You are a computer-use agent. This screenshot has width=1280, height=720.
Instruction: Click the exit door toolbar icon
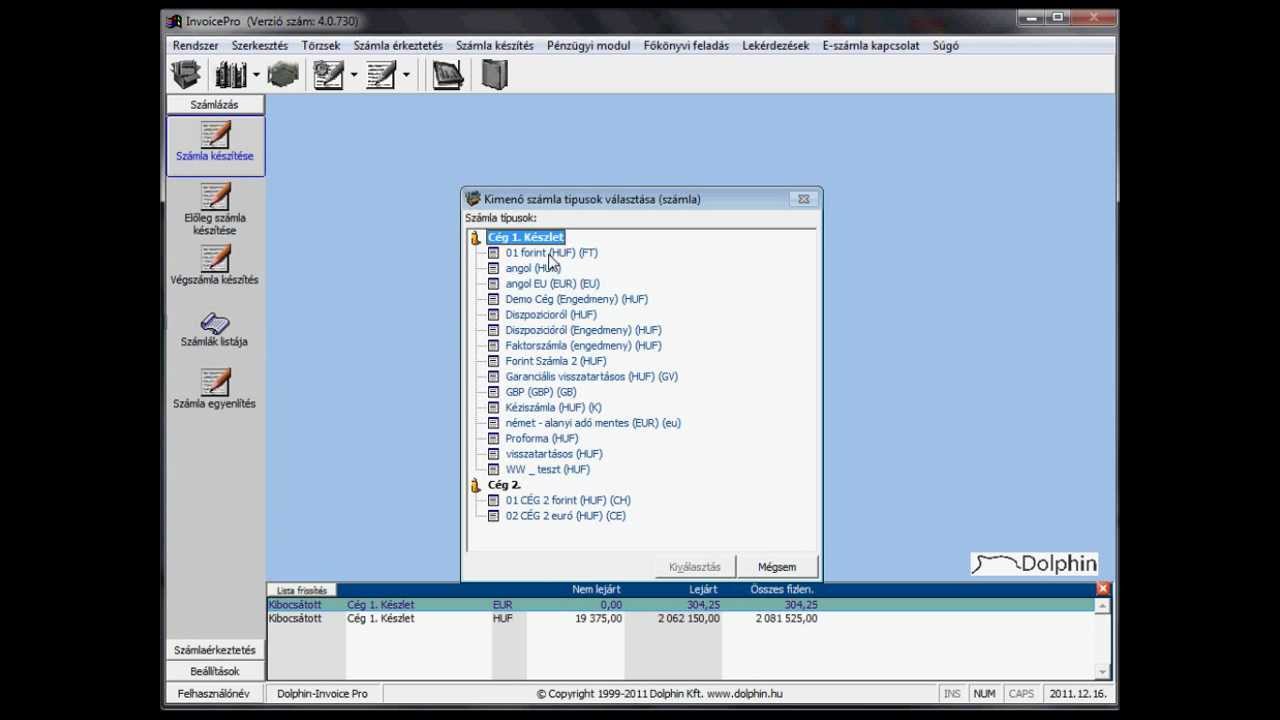[495, 75]
